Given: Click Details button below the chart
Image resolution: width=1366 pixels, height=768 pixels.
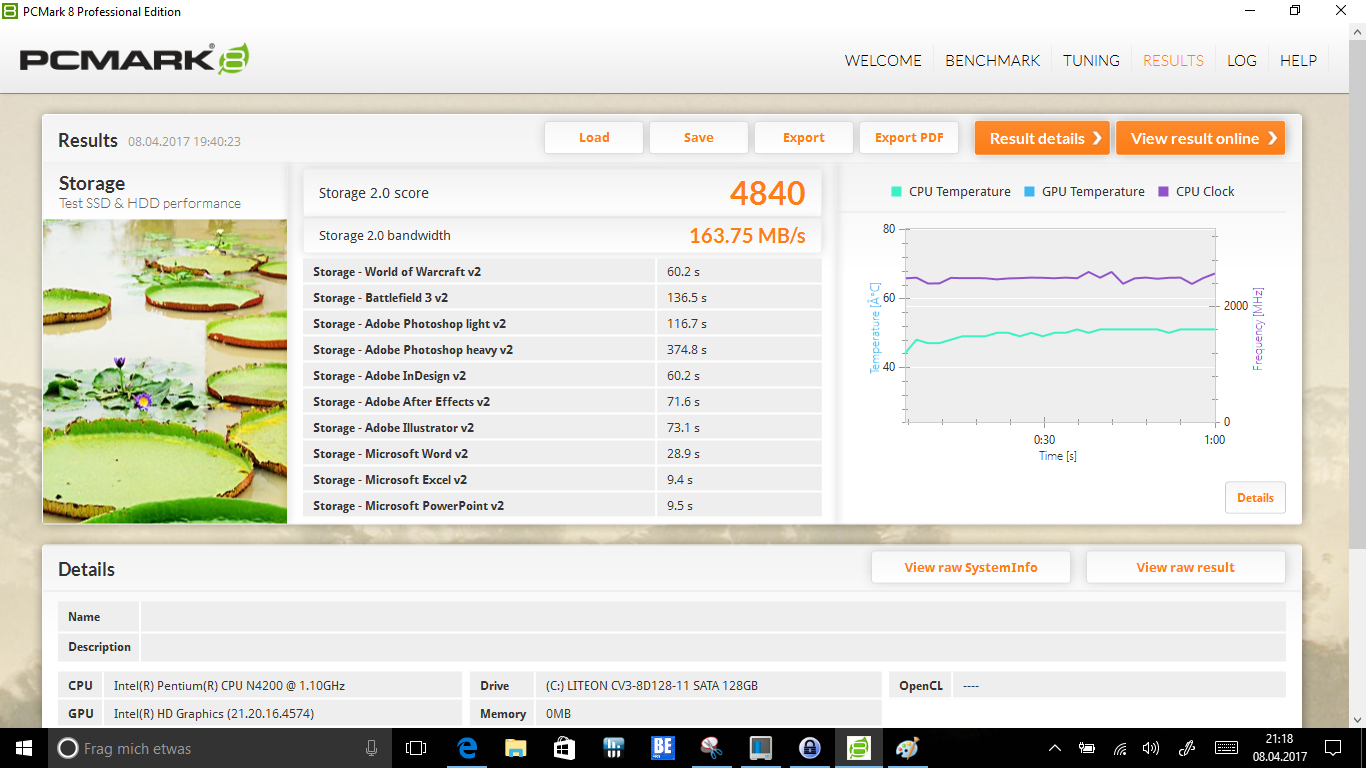Looking at the screenshot, I should click(x=1255, y=497).
